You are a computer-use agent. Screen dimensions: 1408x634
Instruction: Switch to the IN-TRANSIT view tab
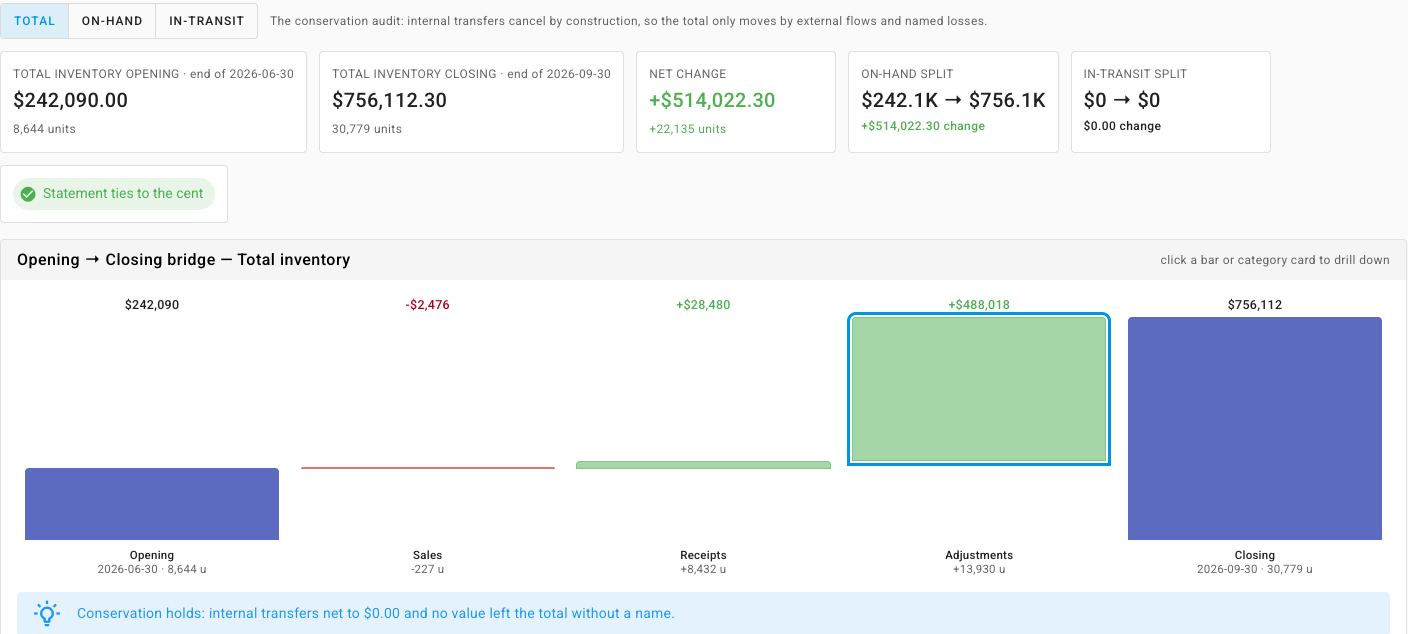[207, 21]
